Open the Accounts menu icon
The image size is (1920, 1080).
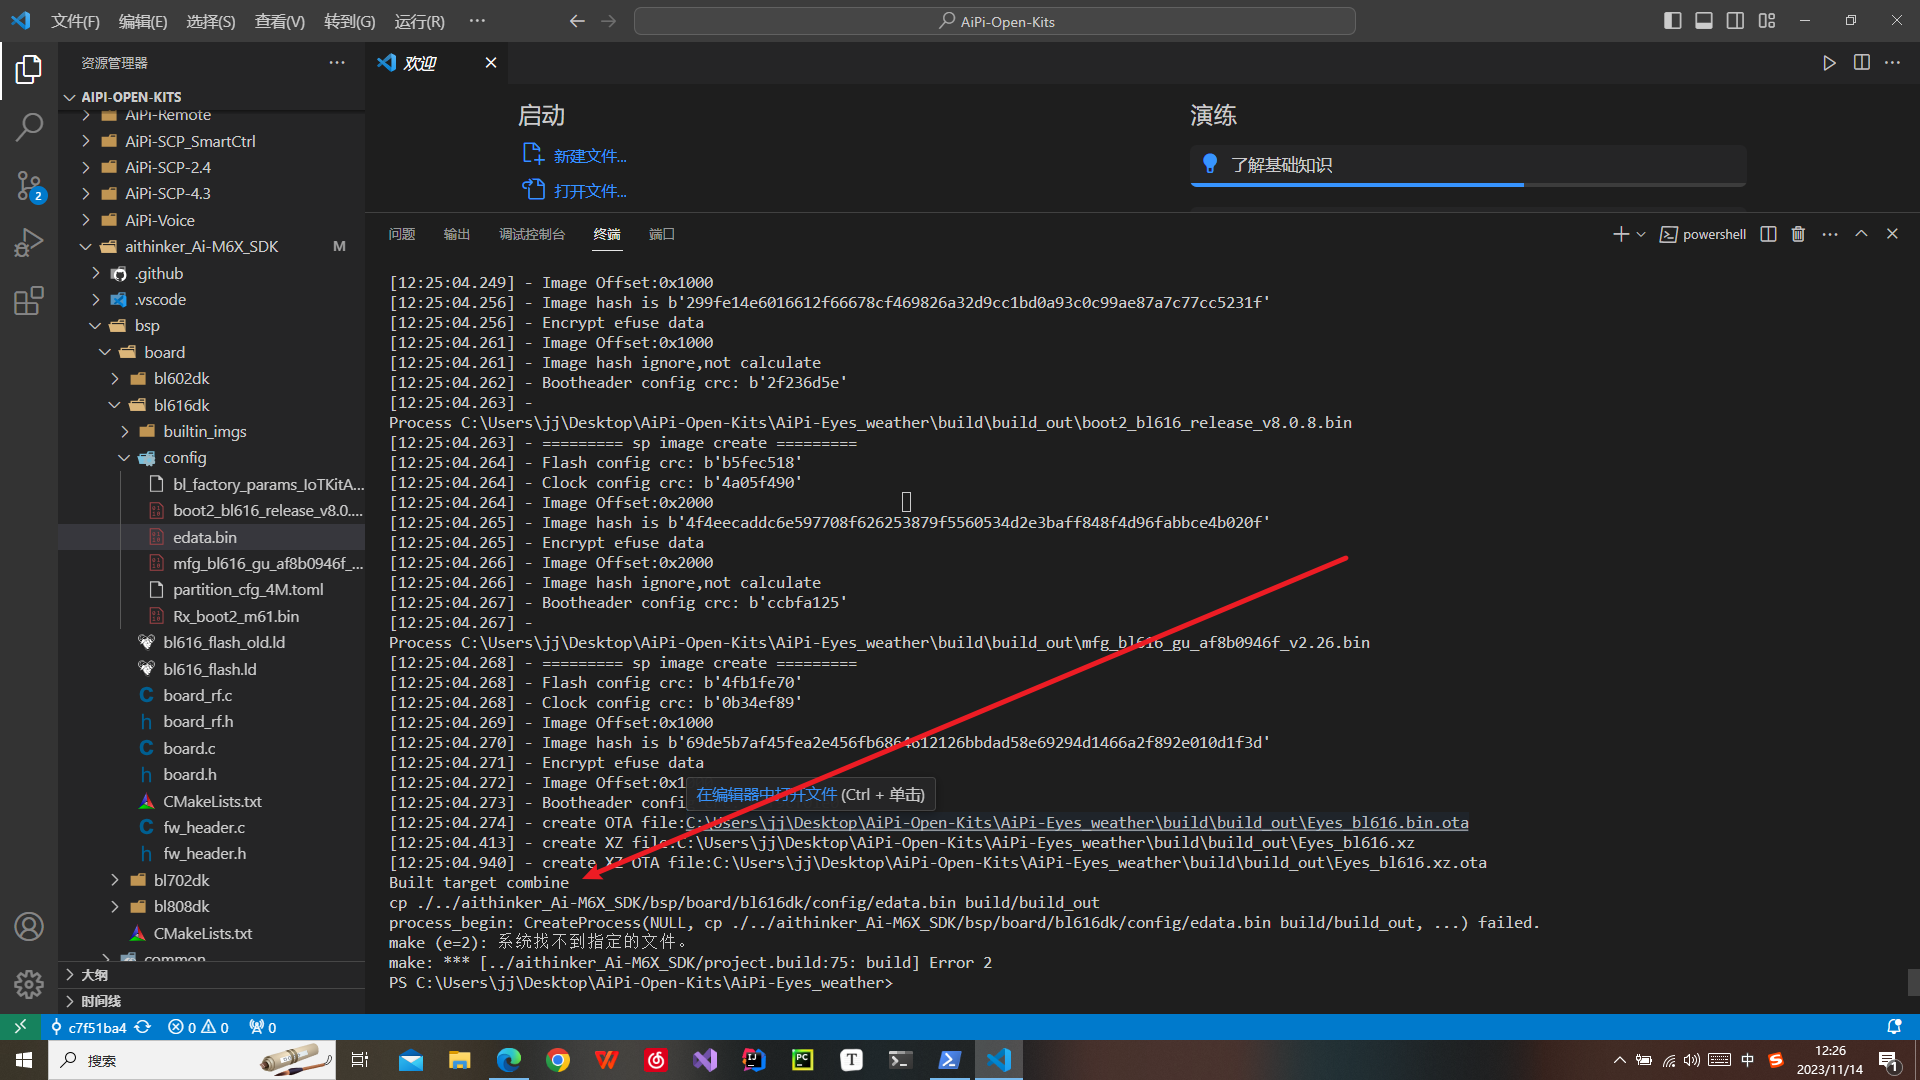coord(29,927)
